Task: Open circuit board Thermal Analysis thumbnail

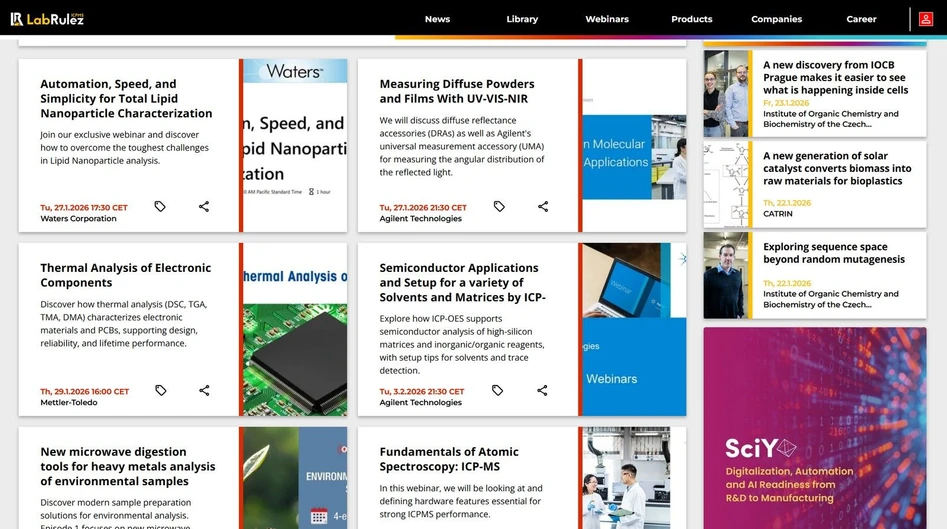Action: [x=295, y=330]
